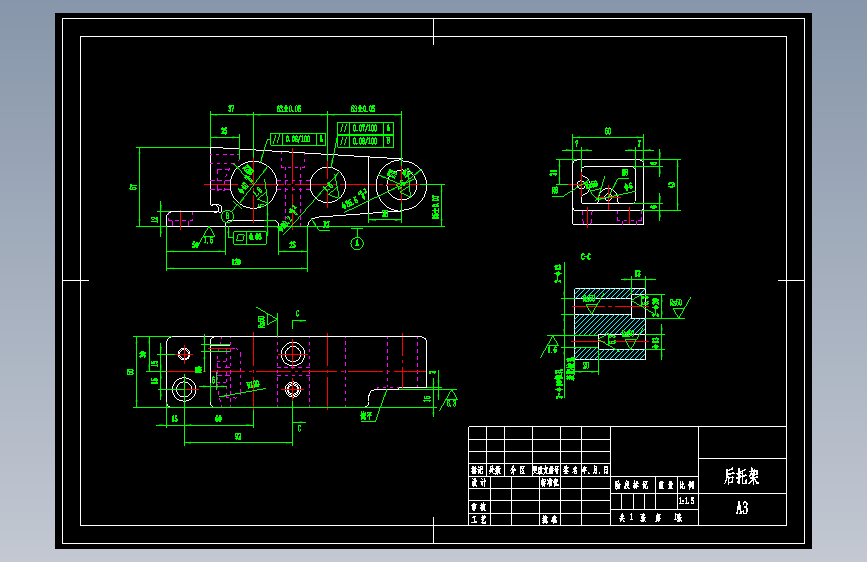Click the 0.07/100 parallelism tolerance frame

(365, 128)
